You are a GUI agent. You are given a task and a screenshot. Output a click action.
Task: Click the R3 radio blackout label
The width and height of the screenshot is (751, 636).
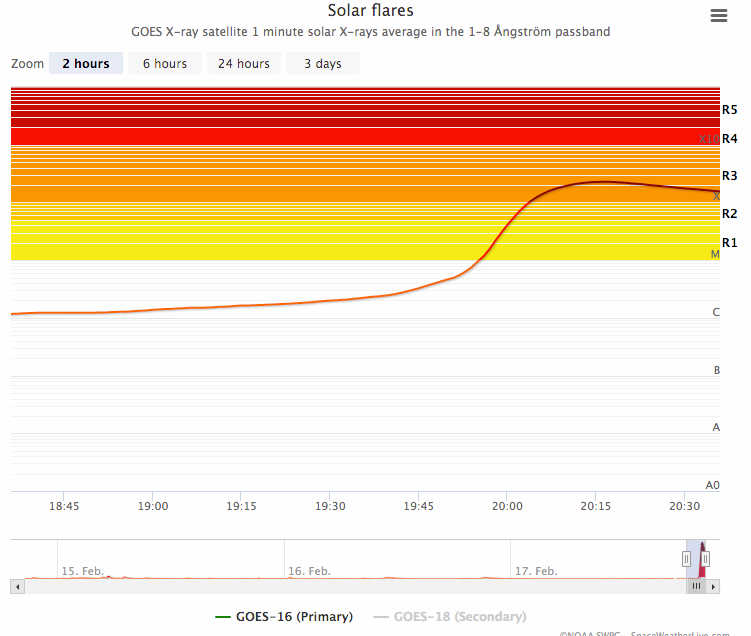[x=729, y=176]
